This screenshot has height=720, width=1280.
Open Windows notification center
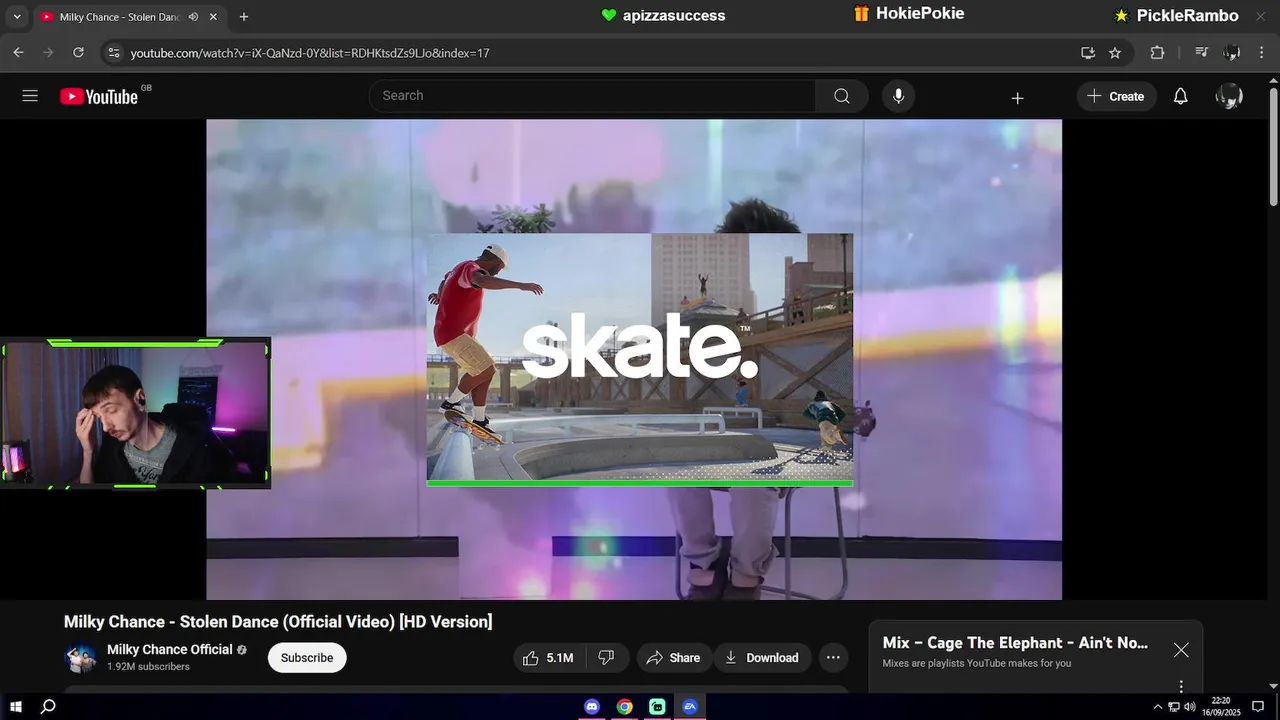tap(1258, 707)
